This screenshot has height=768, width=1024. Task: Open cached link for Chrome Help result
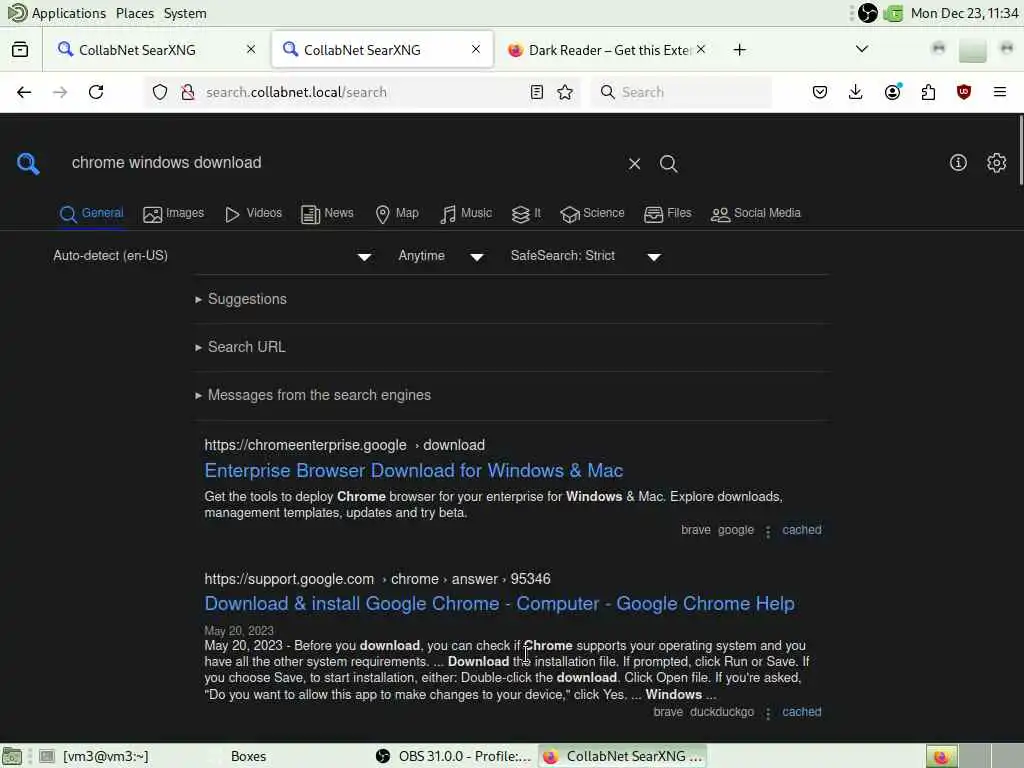point(802,712)
